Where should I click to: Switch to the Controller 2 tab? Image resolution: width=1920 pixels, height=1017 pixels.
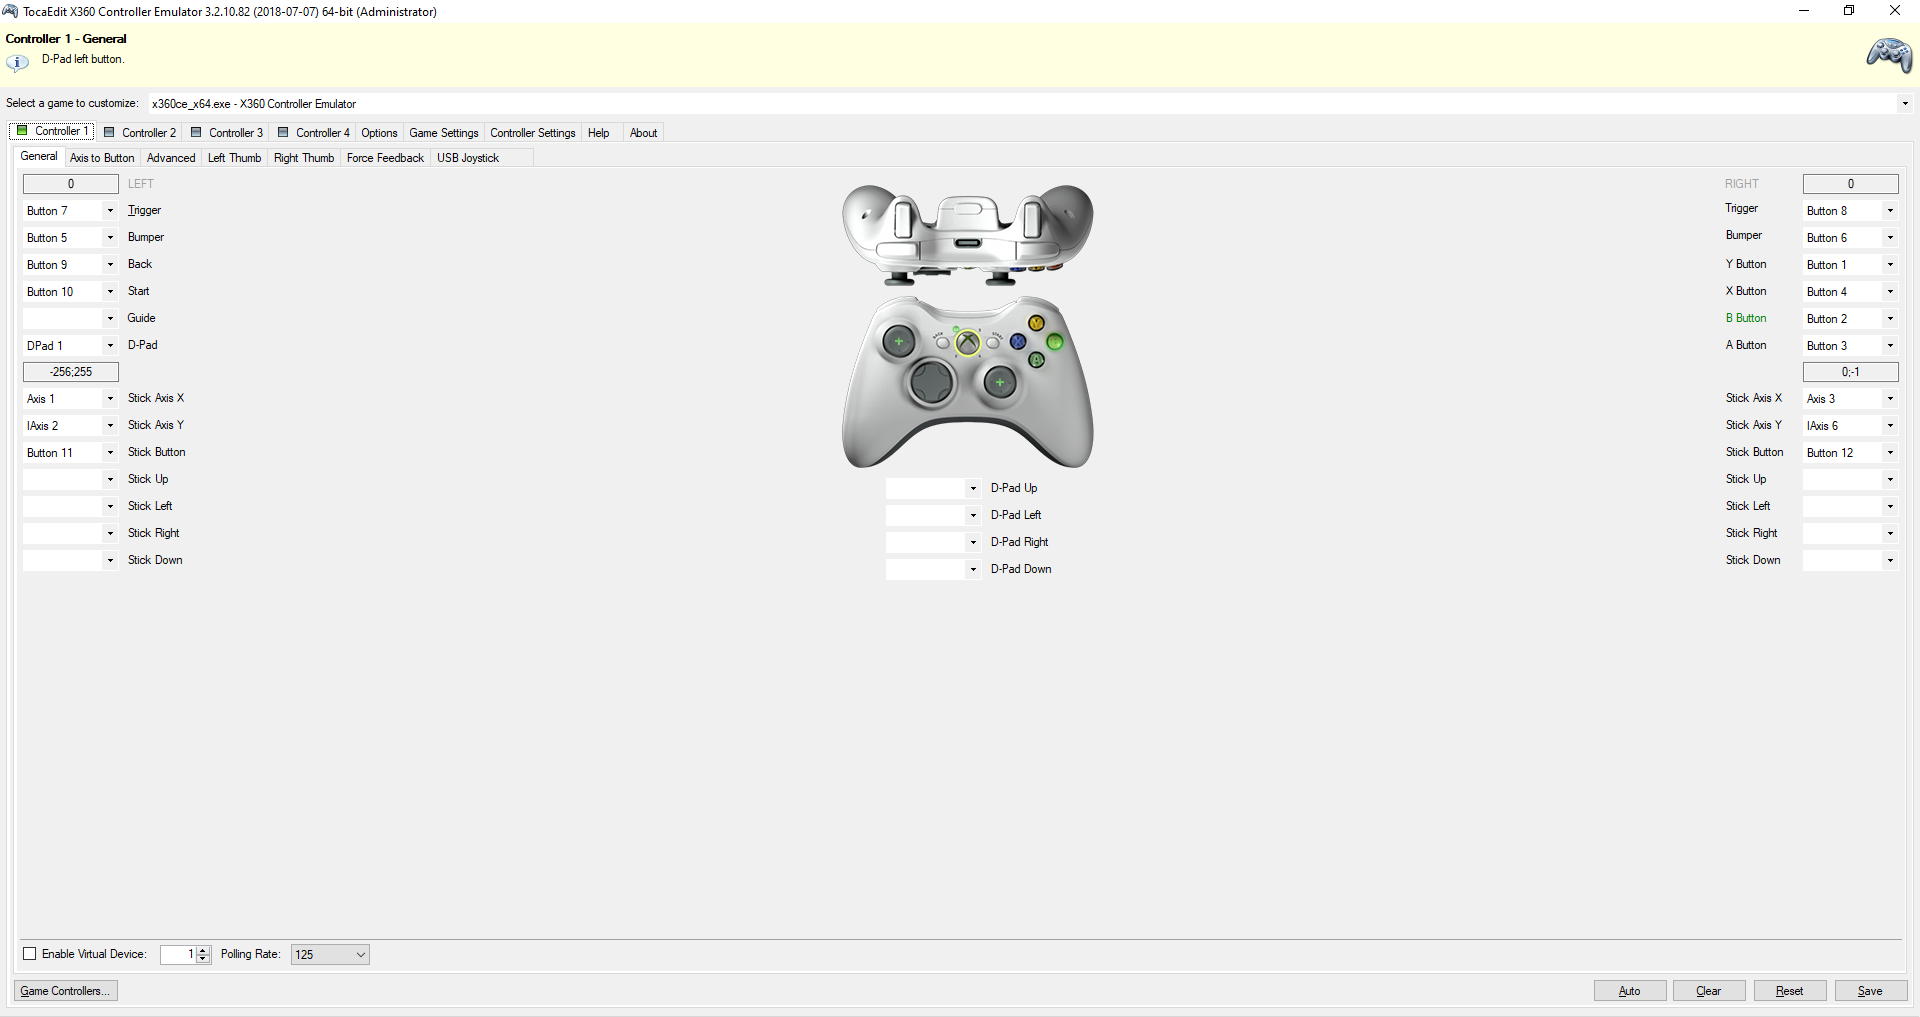pos(140,133)
